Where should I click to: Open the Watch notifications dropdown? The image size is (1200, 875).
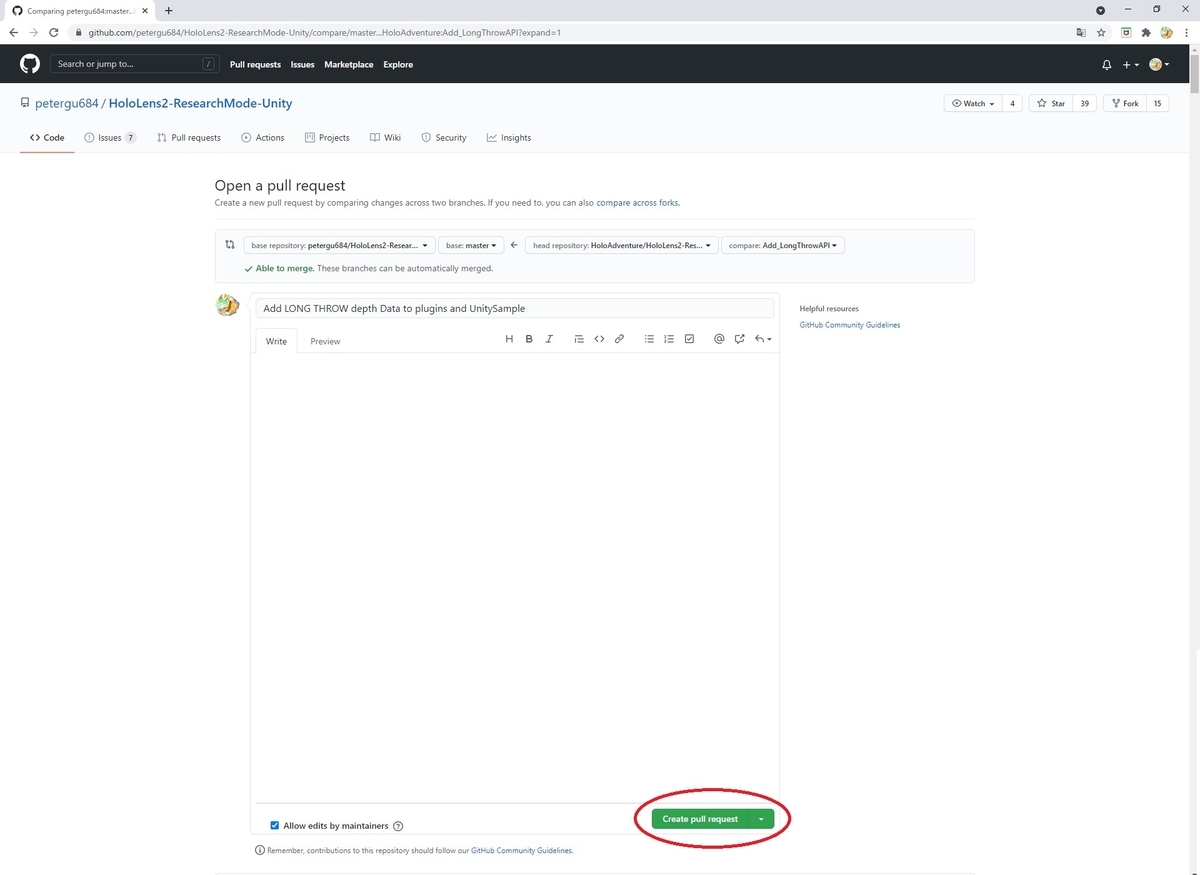[972, 103]
